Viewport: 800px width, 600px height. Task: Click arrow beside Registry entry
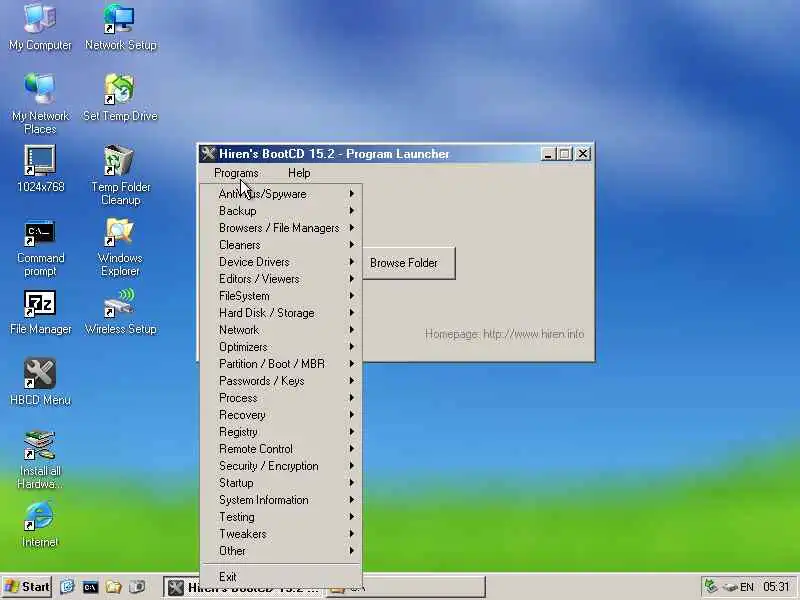click(x=352, y=432)
